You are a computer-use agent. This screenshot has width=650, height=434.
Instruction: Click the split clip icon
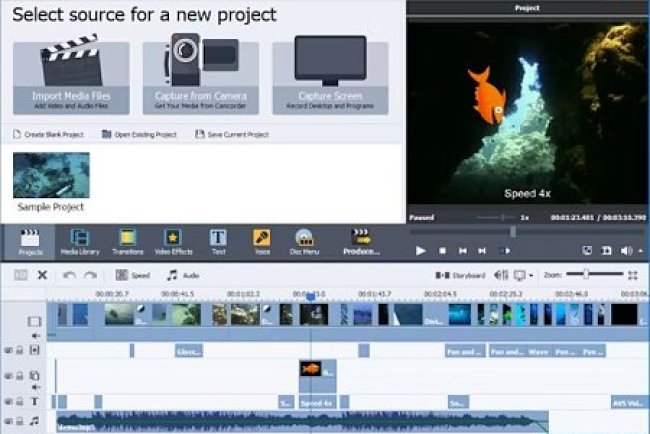click(21, 274)
